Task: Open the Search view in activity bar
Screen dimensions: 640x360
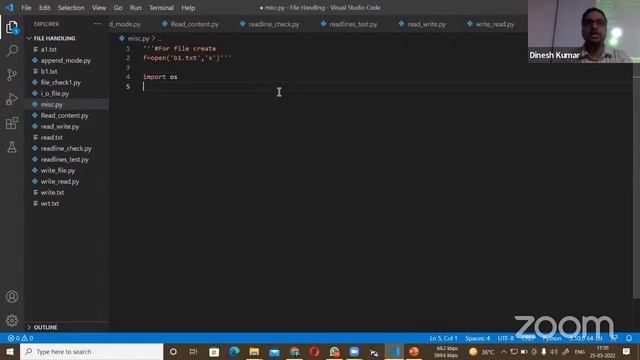Action: (x=12, y=51)
